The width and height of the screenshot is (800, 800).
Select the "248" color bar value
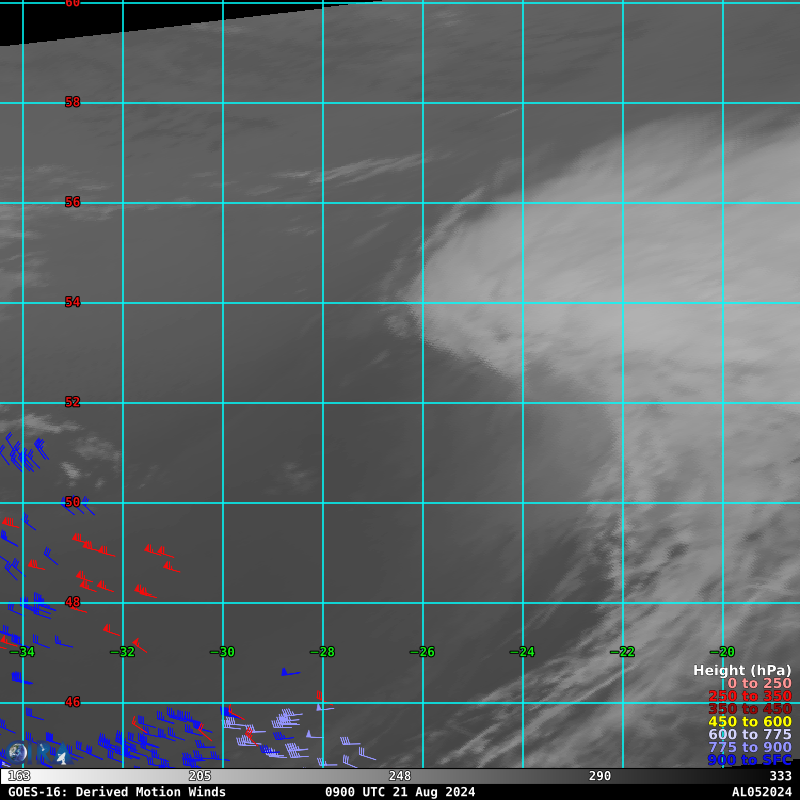[x=400, y=776]
